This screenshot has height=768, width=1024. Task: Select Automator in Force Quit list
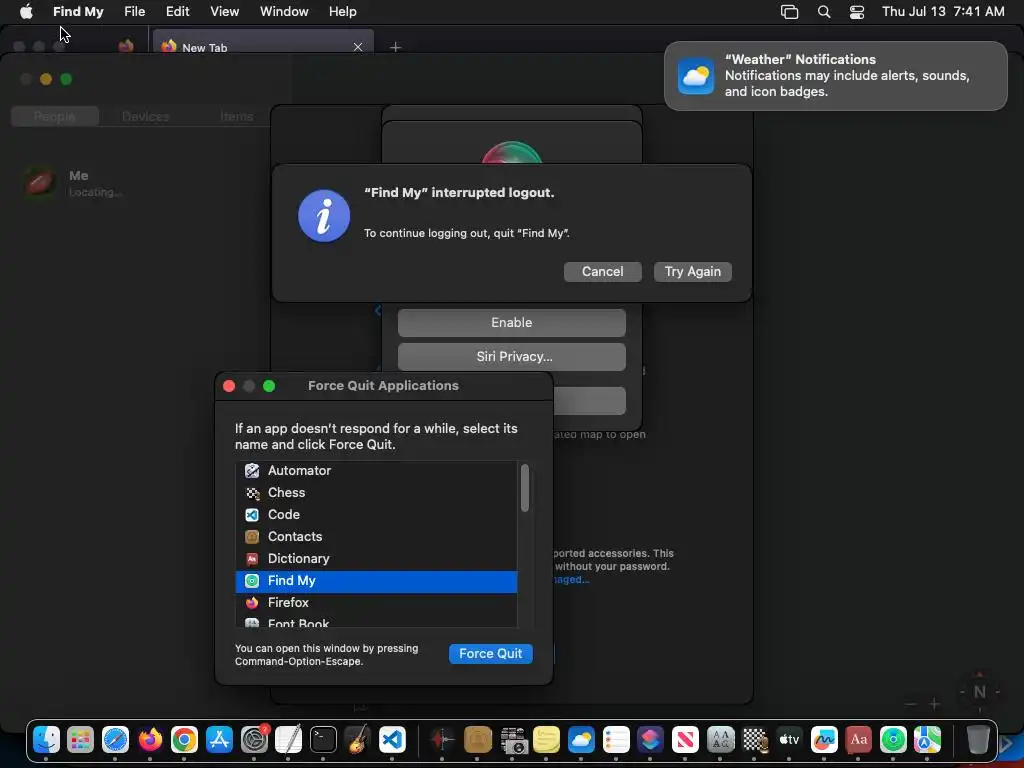coord(376,470)
